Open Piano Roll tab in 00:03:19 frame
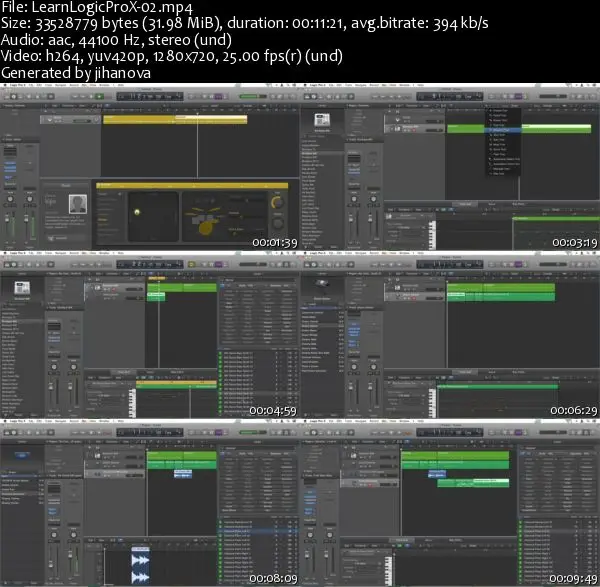Screen dimensions: 600x587 click(465, 204)
